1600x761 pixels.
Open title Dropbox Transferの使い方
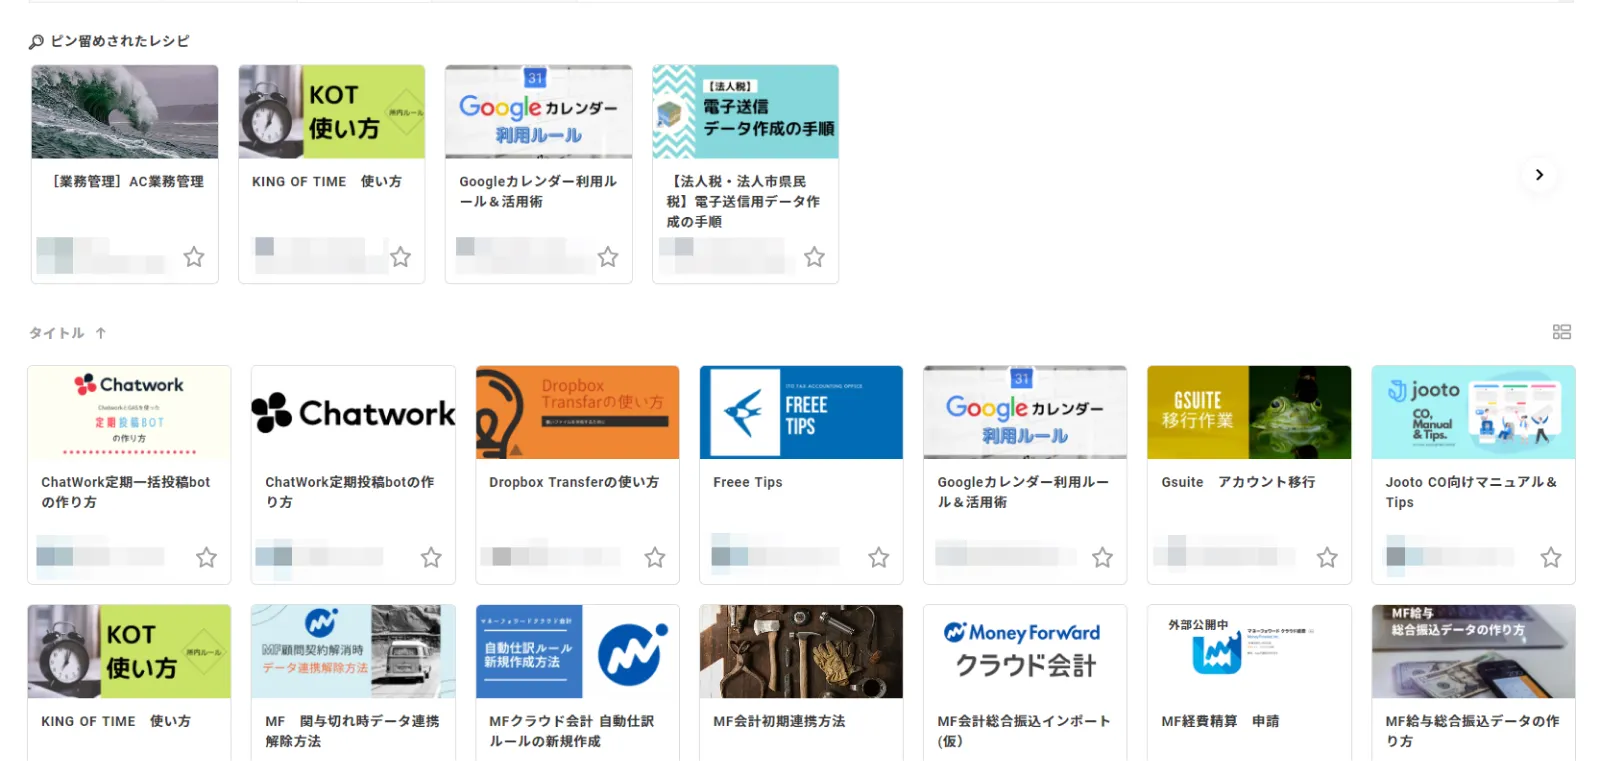point(574,482)
